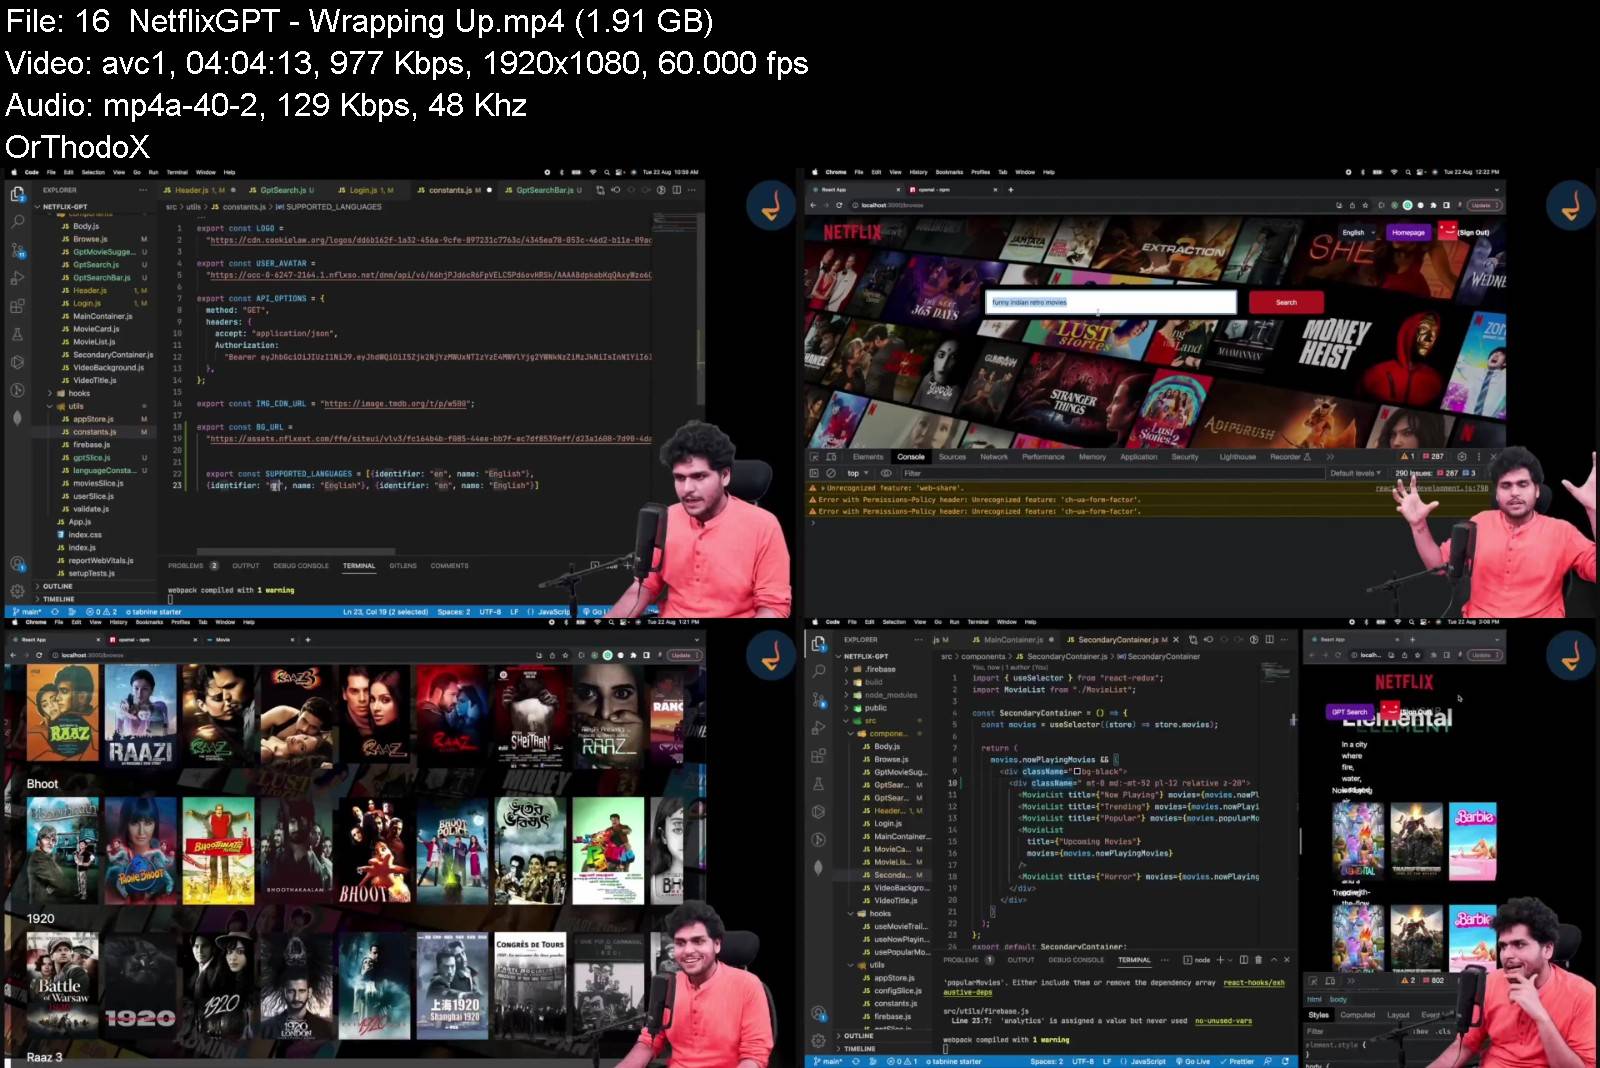Image resolution: width=1600 pixels, height=1068 pixels.
Task: Toggle .hov element state in Styles pane
Action: pyautogui.click(x=1421, y=1031)
